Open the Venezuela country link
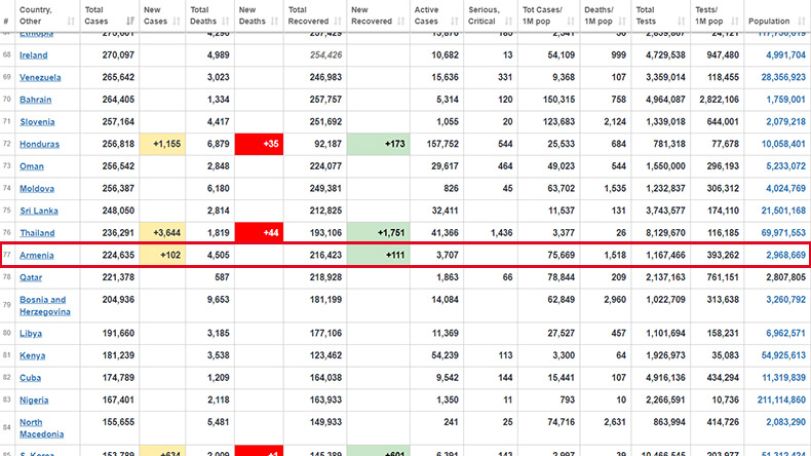The image size is (811, 456). (x=40, y=78)
